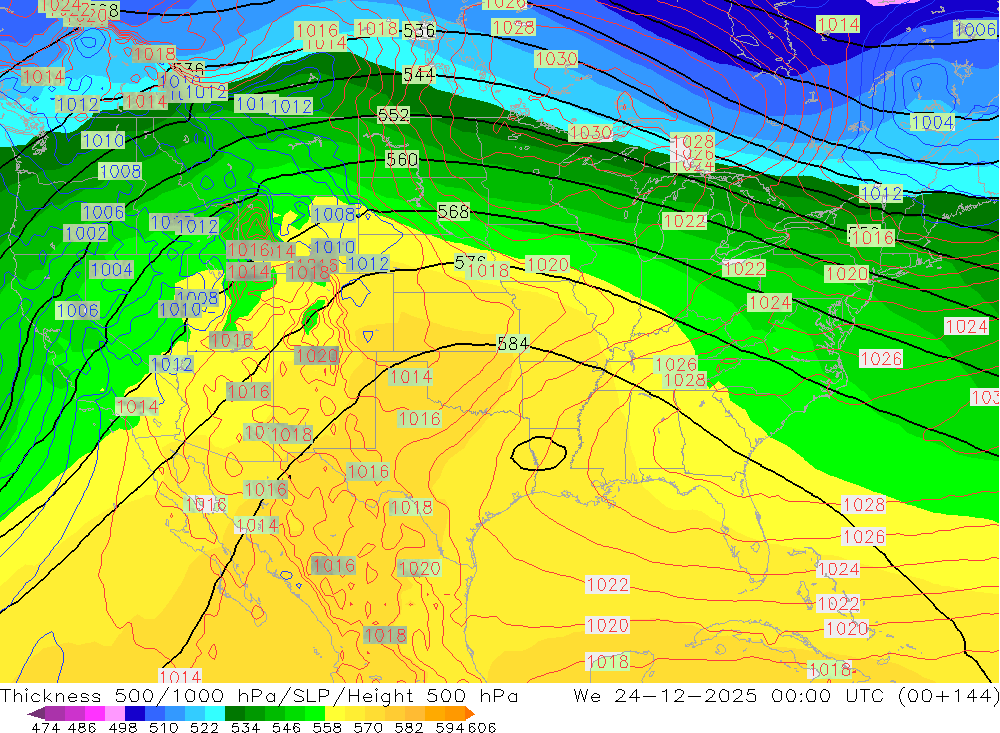
Task: Click the '594' value under the legend
Action: click(450, 727)
